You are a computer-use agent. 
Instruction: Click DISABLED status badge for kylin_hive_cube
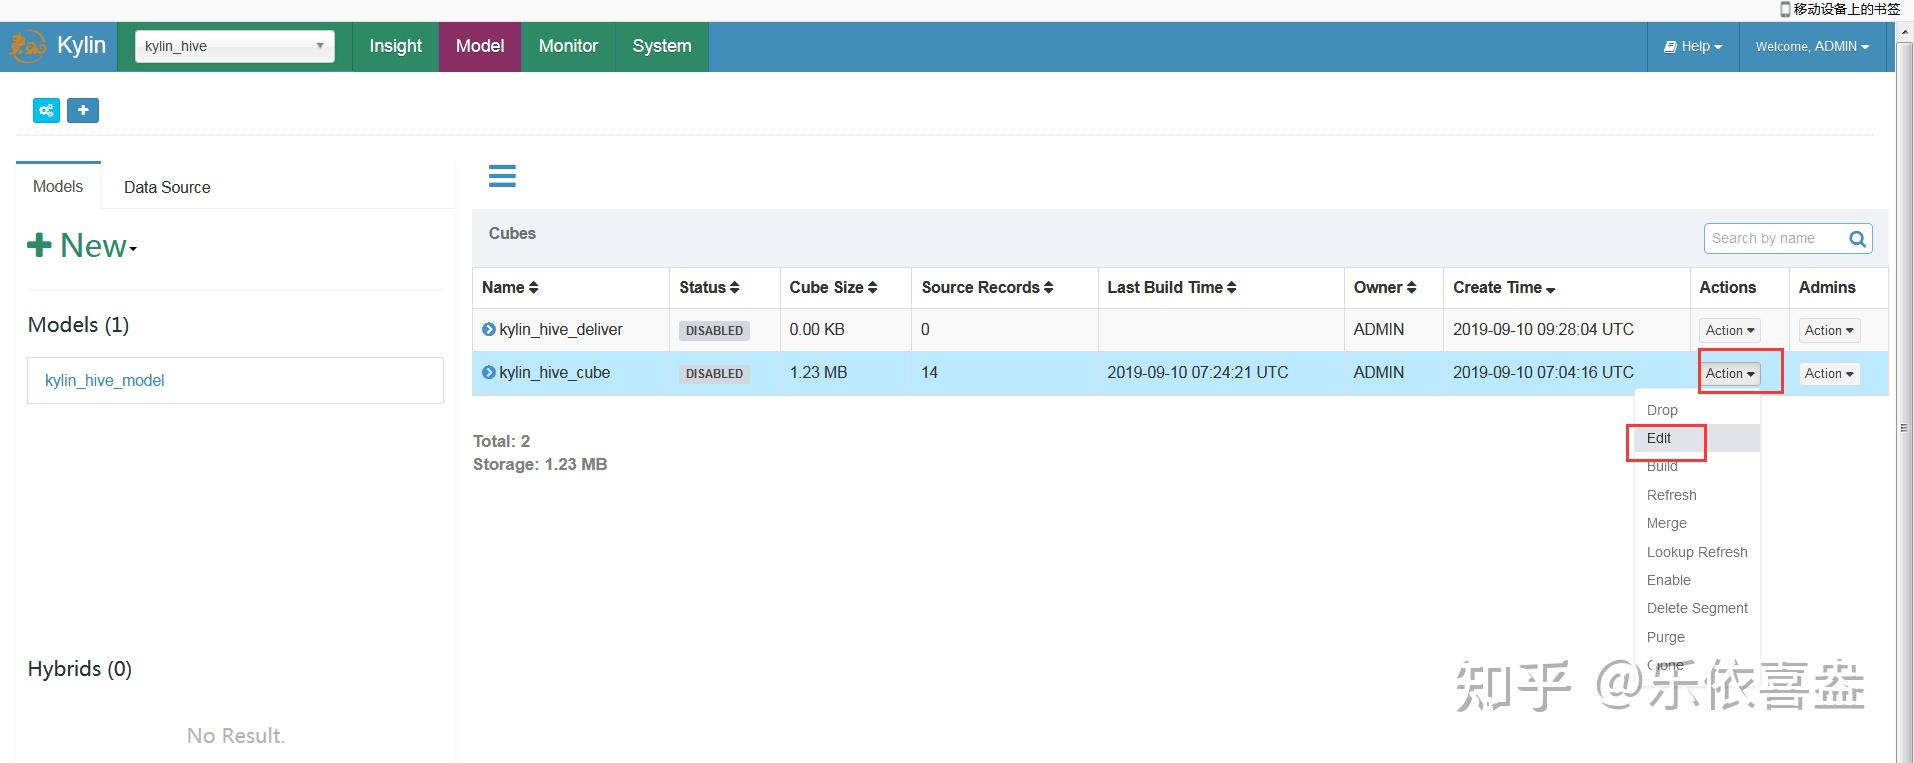click(714, 373)
